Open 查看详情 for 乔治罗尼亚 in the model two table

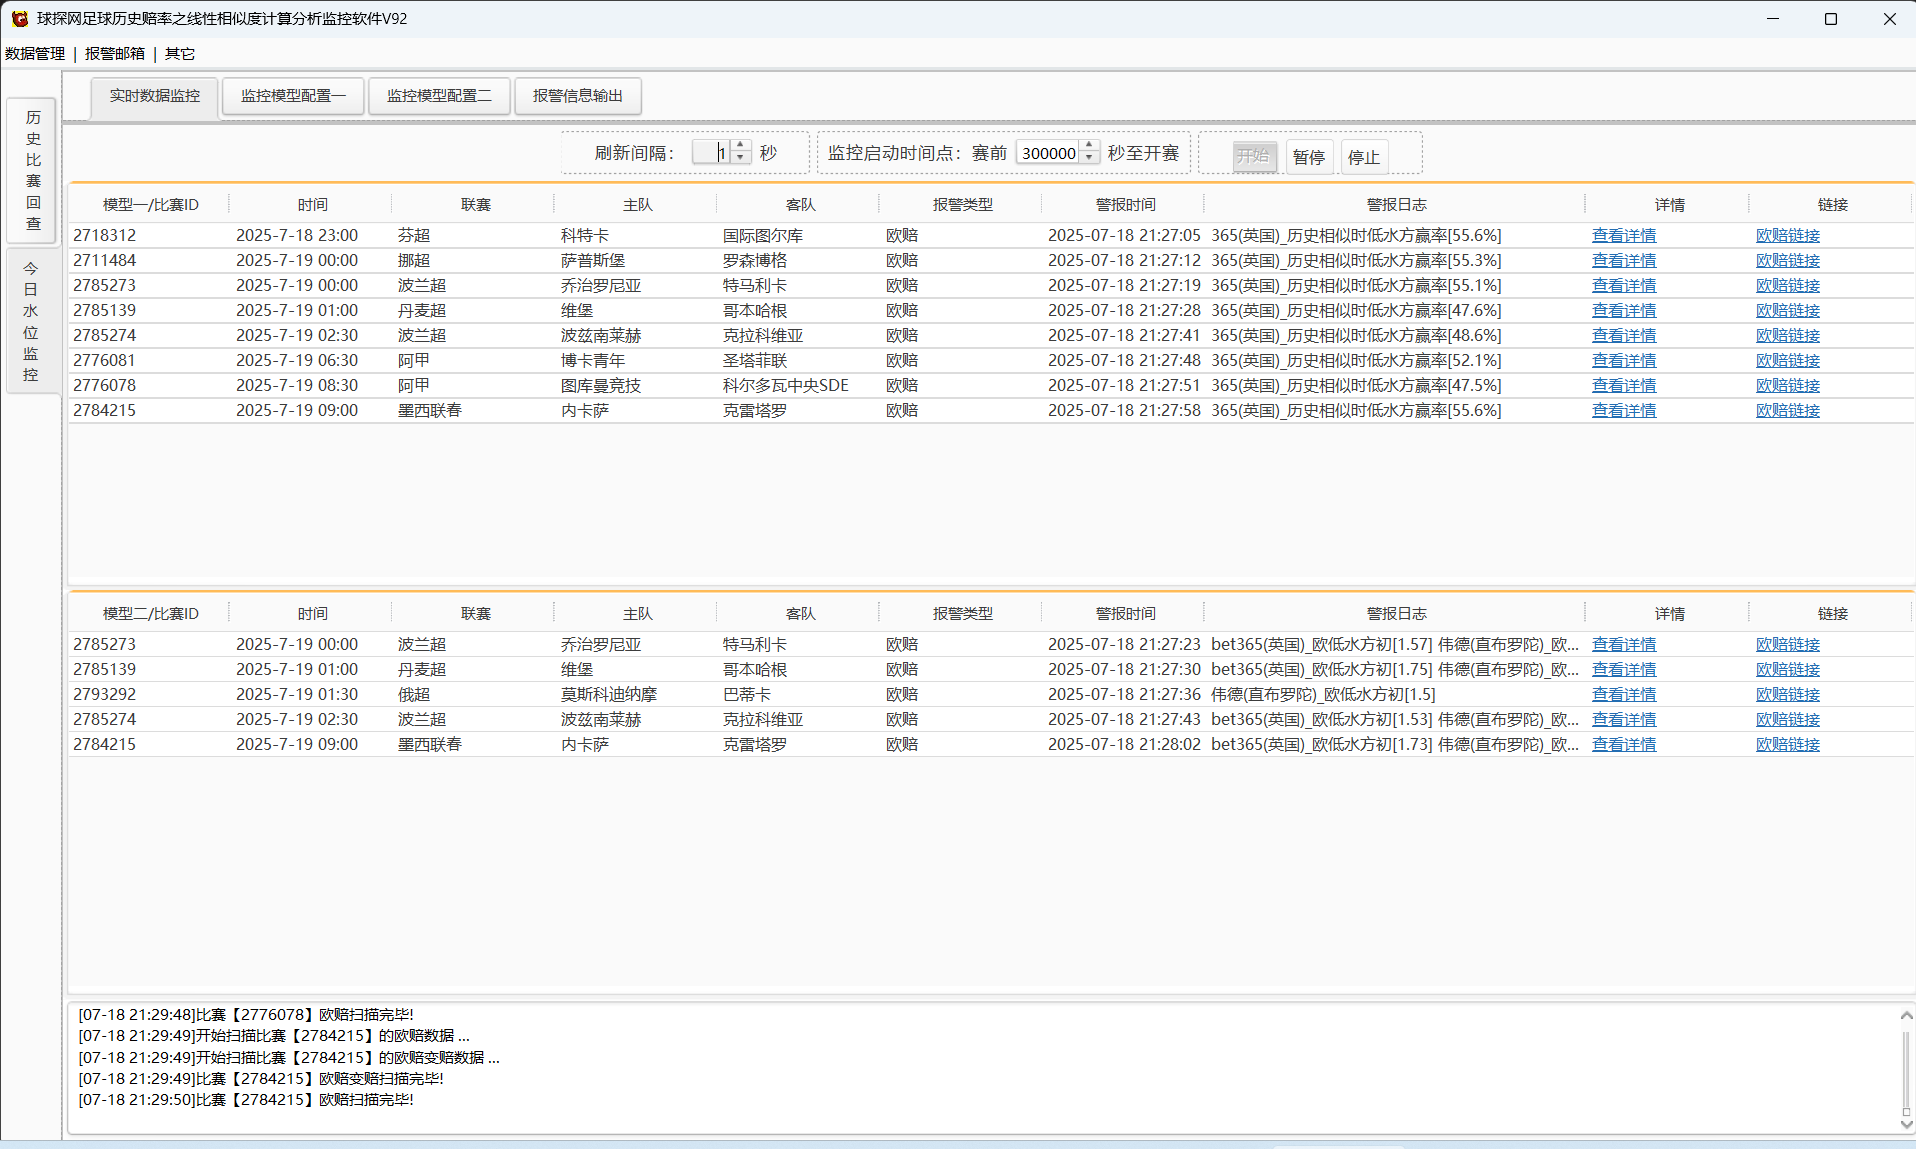point(1624,645)
